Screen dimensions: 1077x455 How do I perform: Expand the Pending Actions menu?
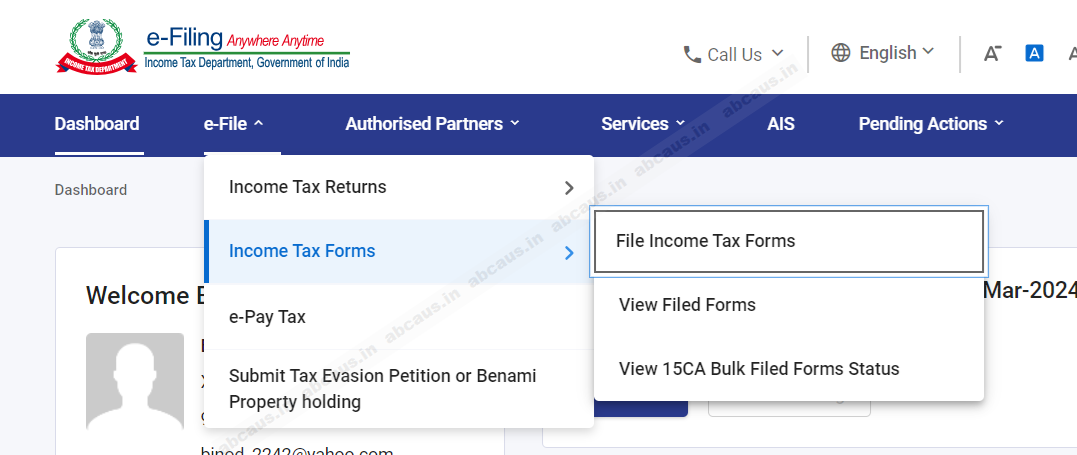(931, 124)
